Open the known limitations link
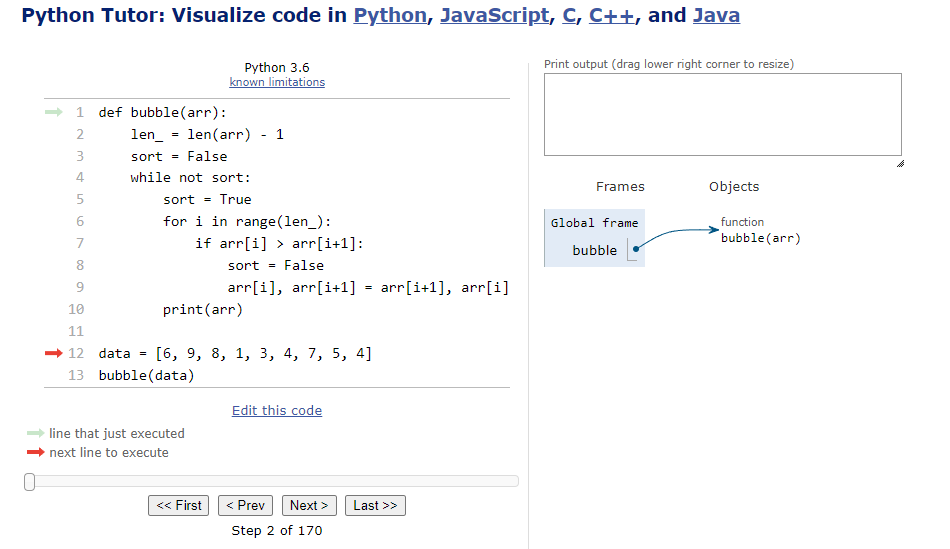This screenshot has height=549, width=950. tap(277, 82)
